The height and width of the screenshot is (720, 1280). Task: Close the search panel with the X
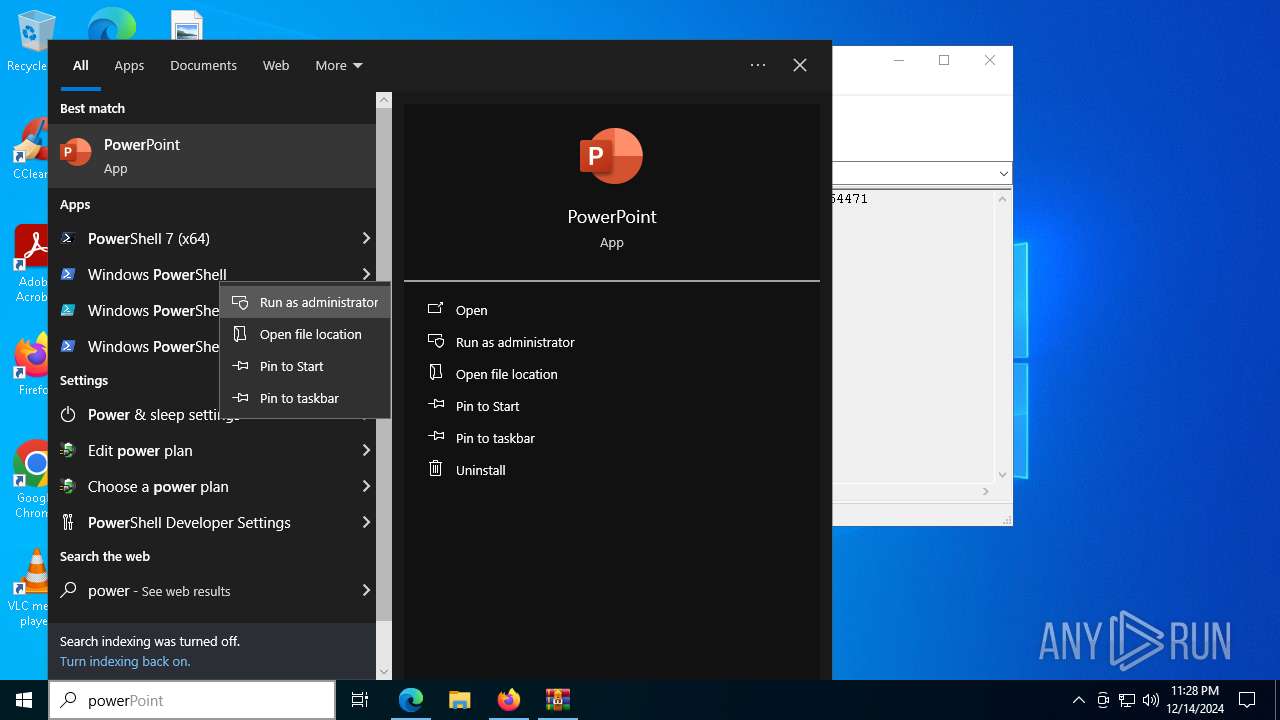point(800,65)
